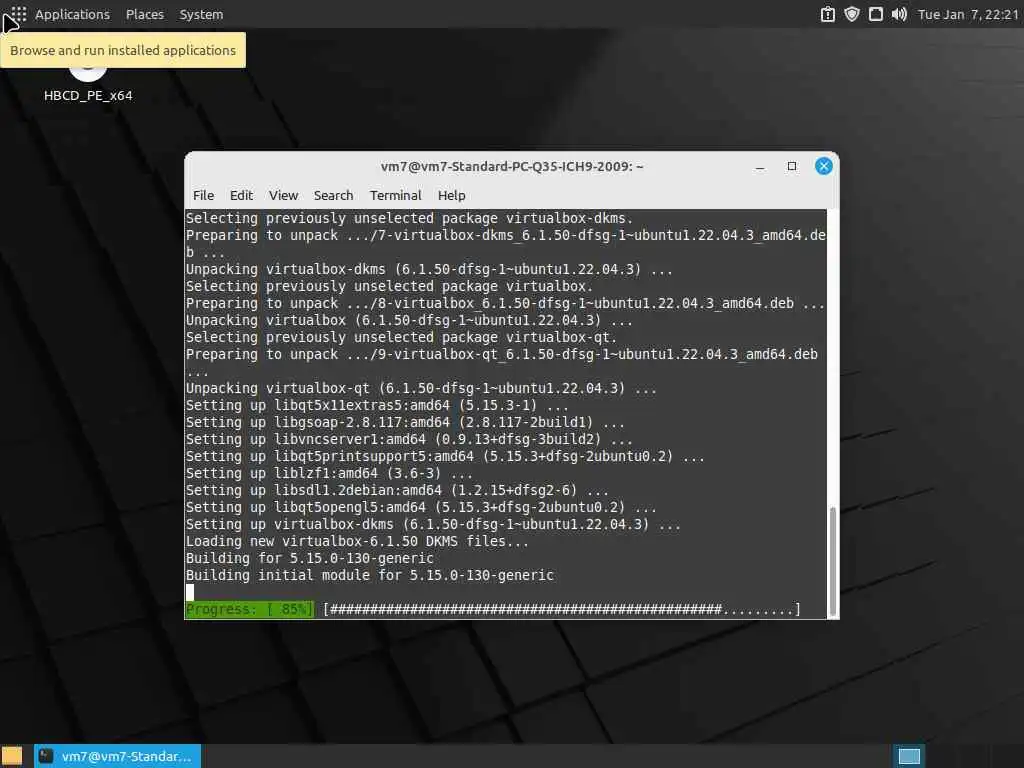Image resolution: width=1024 pixels, height=768 pixels.
Task: Click the terminal cursor block
Action: (x=190, y=592)
